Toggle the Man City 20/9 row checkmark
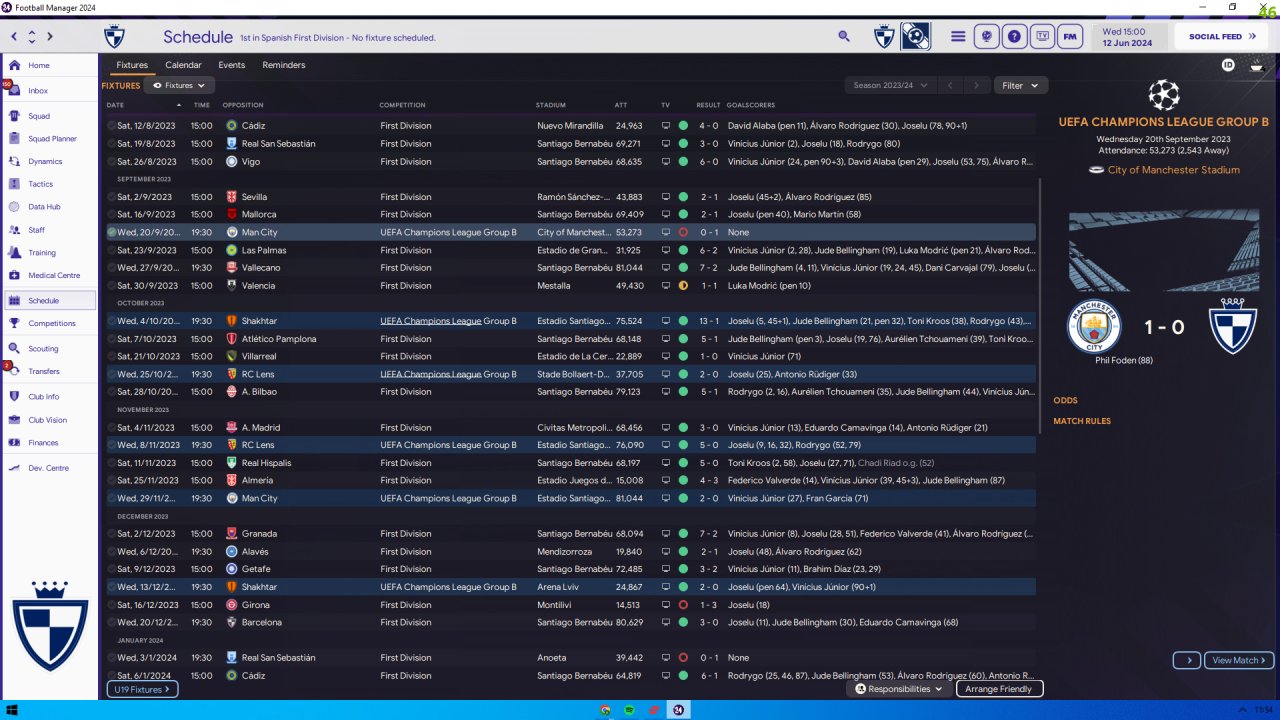The width and height of the screenshot is (1280, 720). [x=112, y=232]
